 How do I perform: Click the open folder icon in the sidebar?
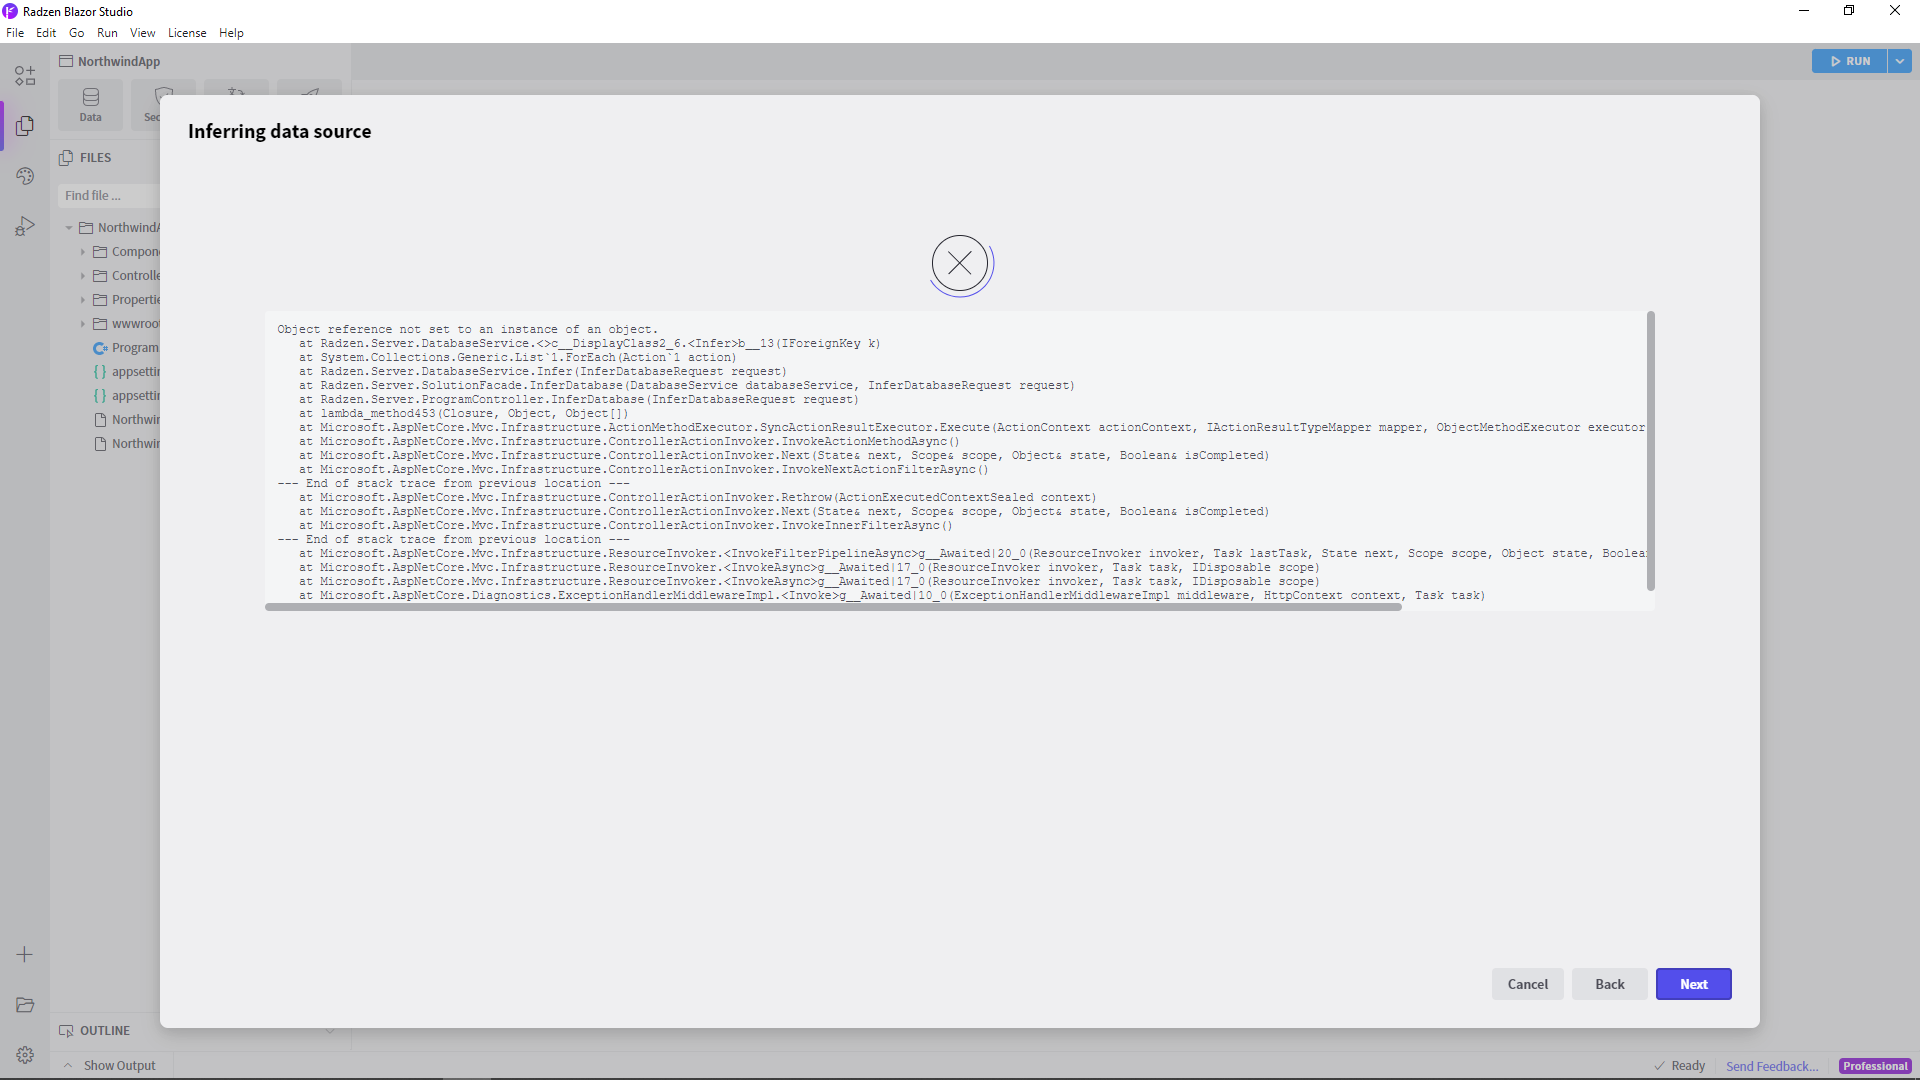pos(24,1005)
